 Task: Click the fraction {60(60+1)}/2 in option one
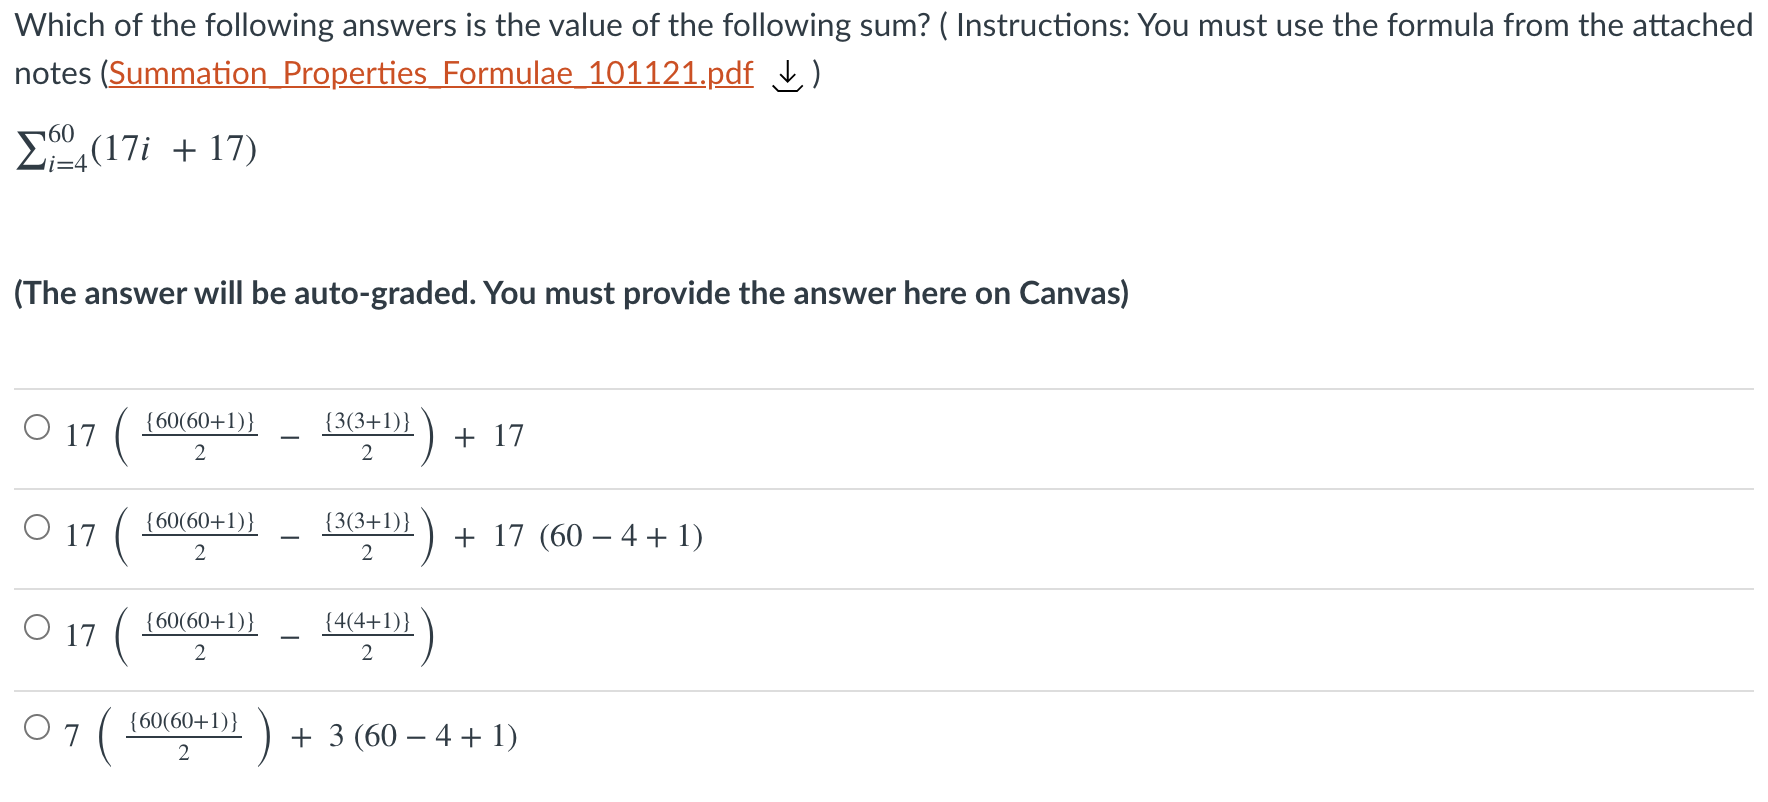[200, 435]
